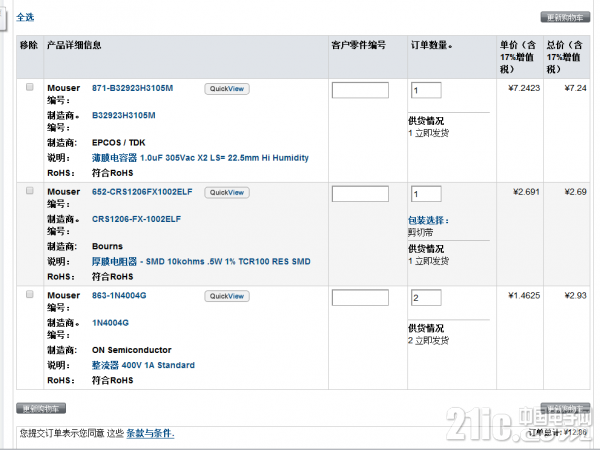Click manufacturer name ON Semiconductor

pyautogui.click(x=132, y=350)
